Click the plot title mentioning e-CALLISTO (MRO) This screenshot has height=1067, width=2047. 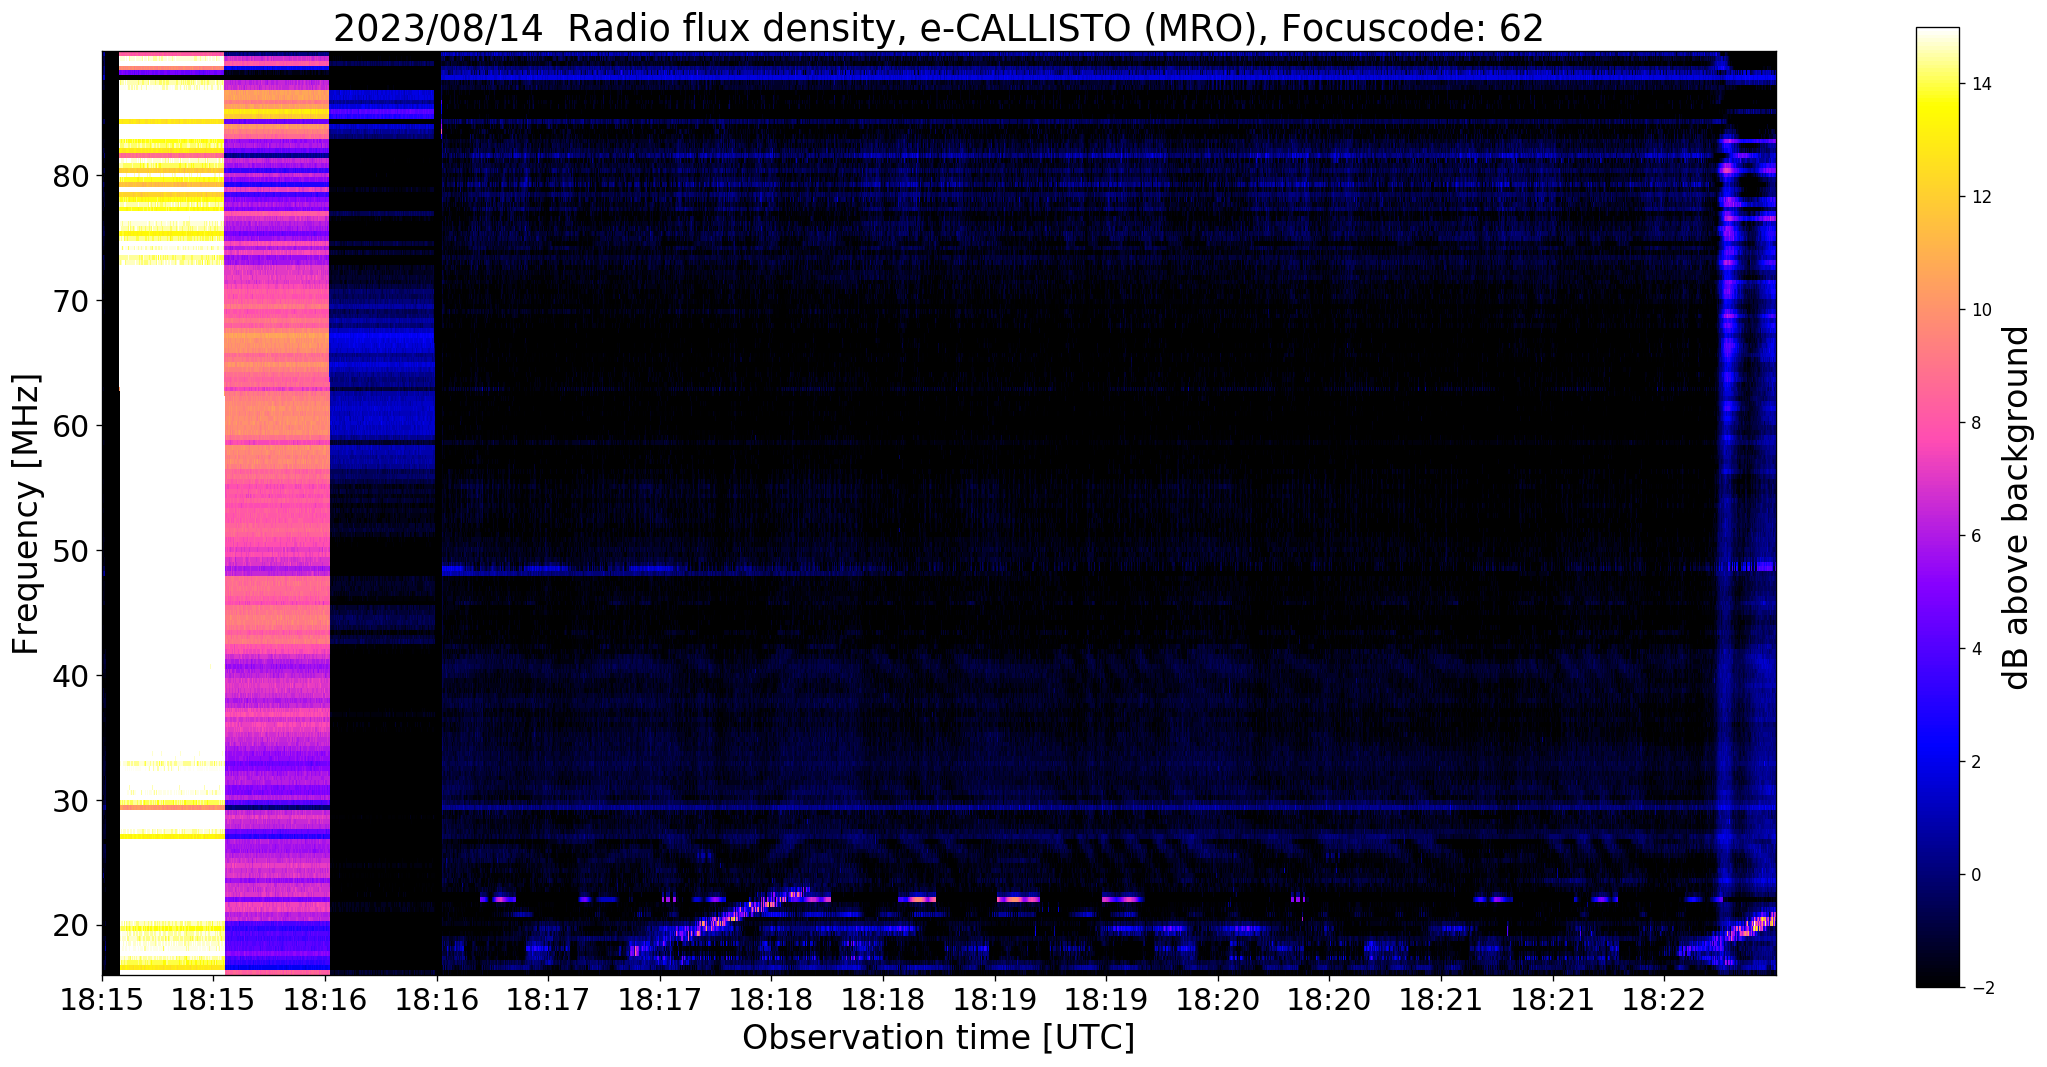point(938,28)
